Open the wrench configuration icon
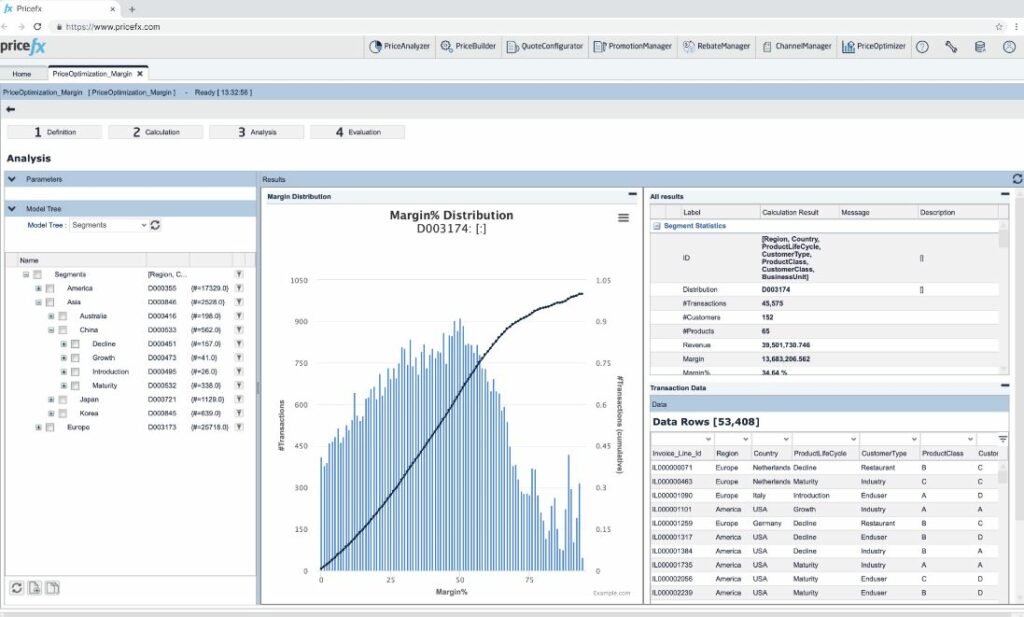 point(951,47)
